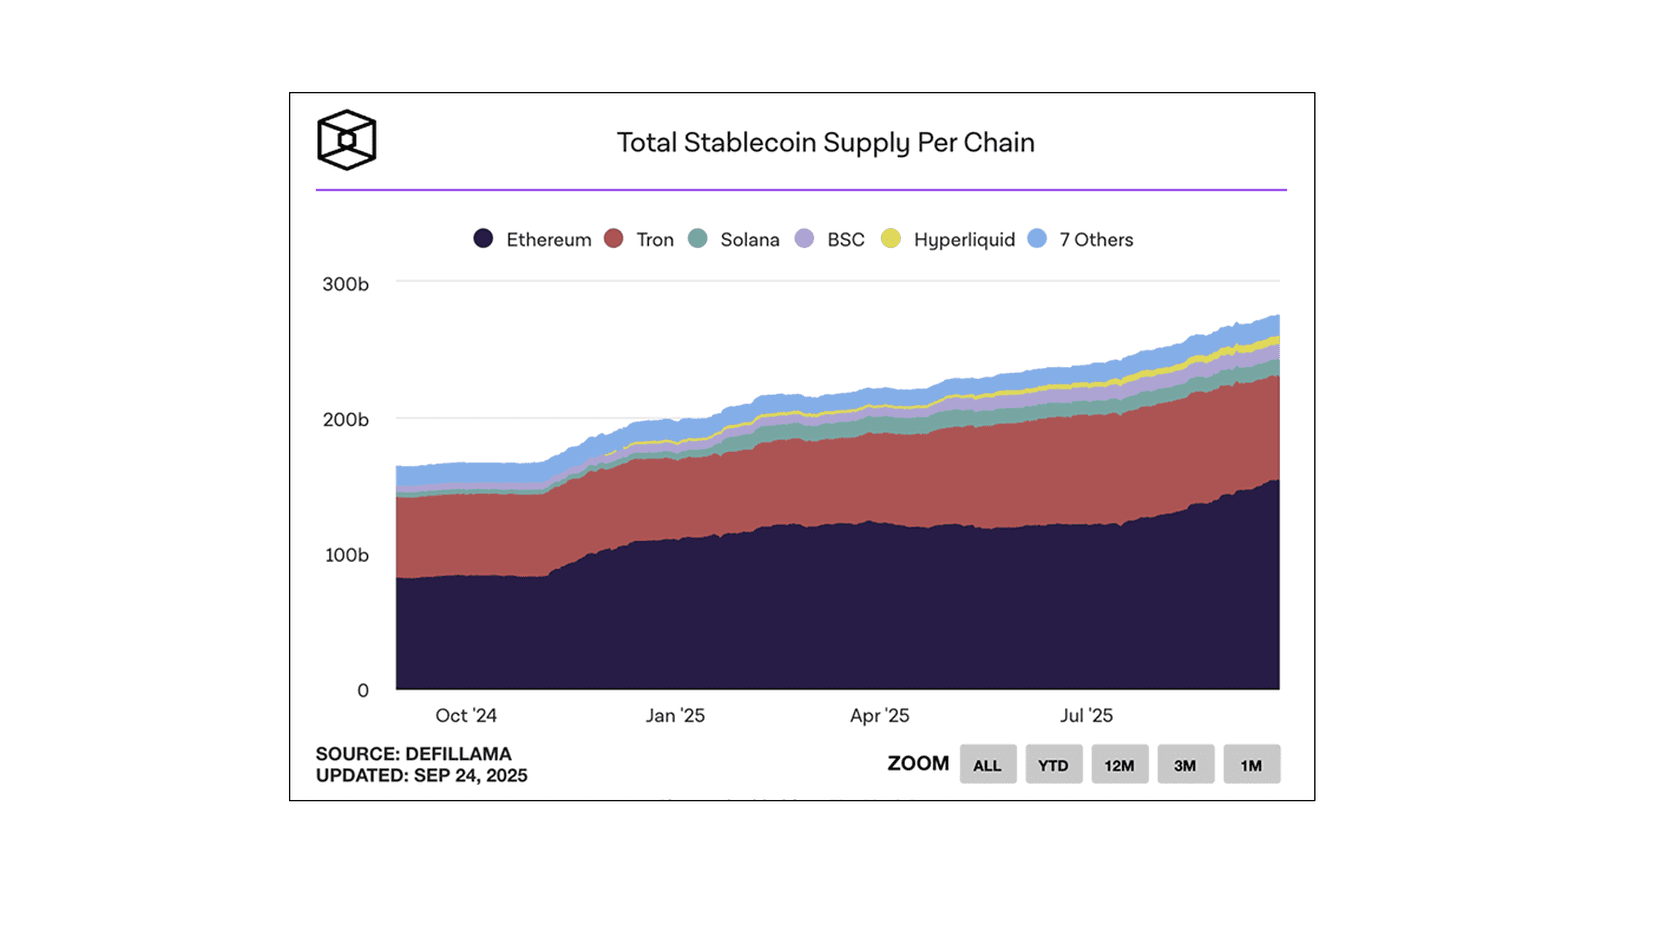Click the BSC legend color dot
This screenshot has width=1680, height=944.
pyautogui.click(x=804, y=239)
